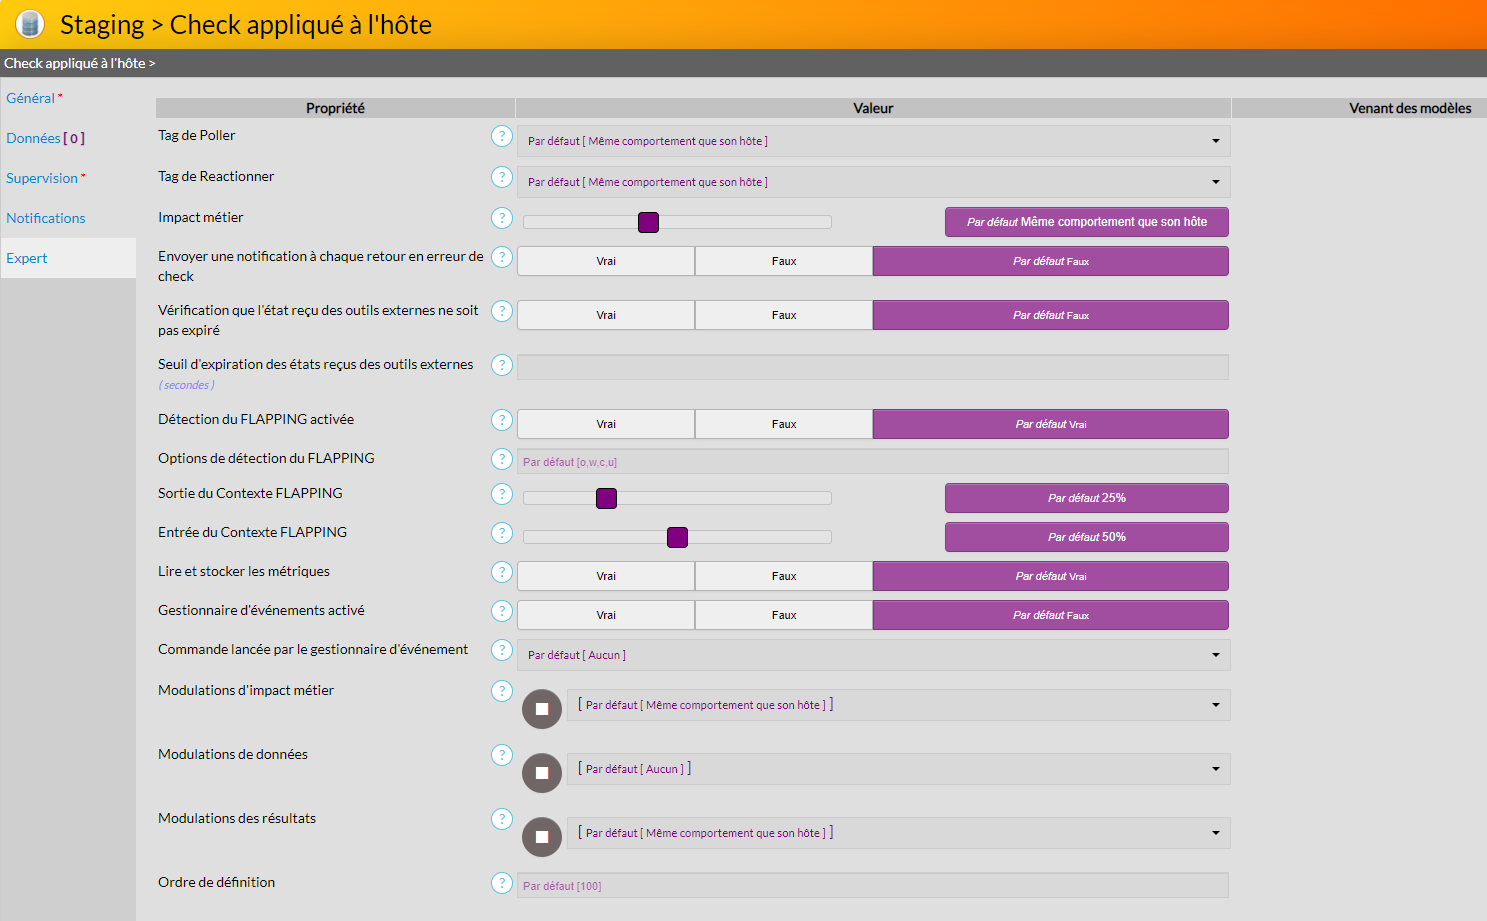Select Vrai for Lire et stocker les métriques
Image resolution: width=1487 pixels, height=921 pixels.
tap(606, 576)
